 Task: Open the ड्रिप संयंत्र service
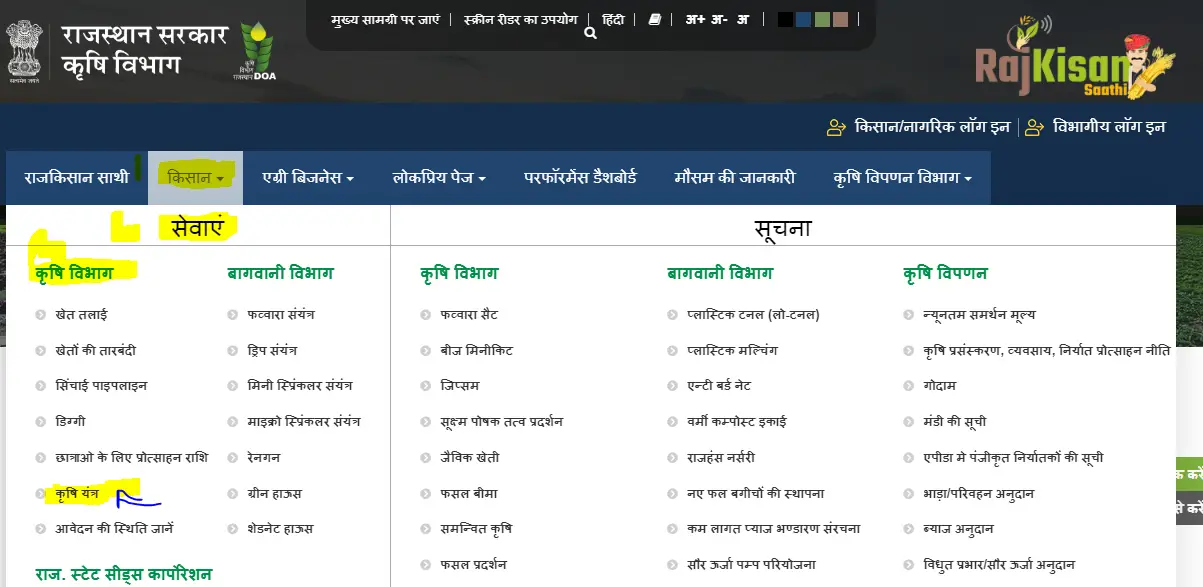(273, 351)
